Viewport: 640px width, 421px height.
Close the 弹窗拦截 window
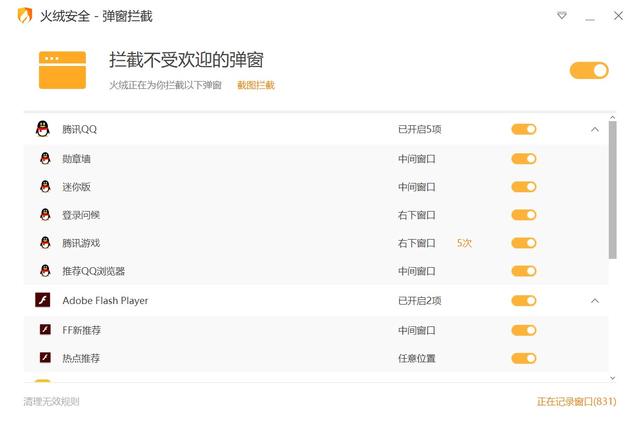(x=618, y=16)
